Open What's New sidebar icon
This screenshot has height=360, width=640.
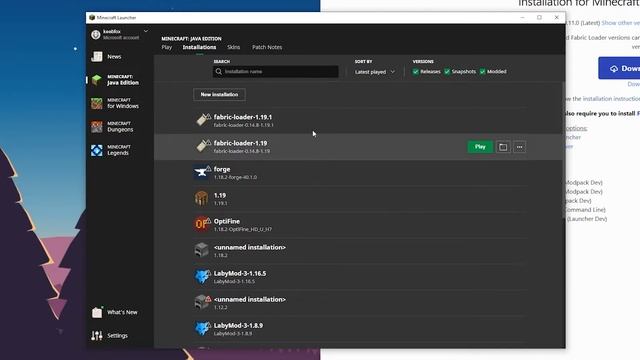point(97,312)
